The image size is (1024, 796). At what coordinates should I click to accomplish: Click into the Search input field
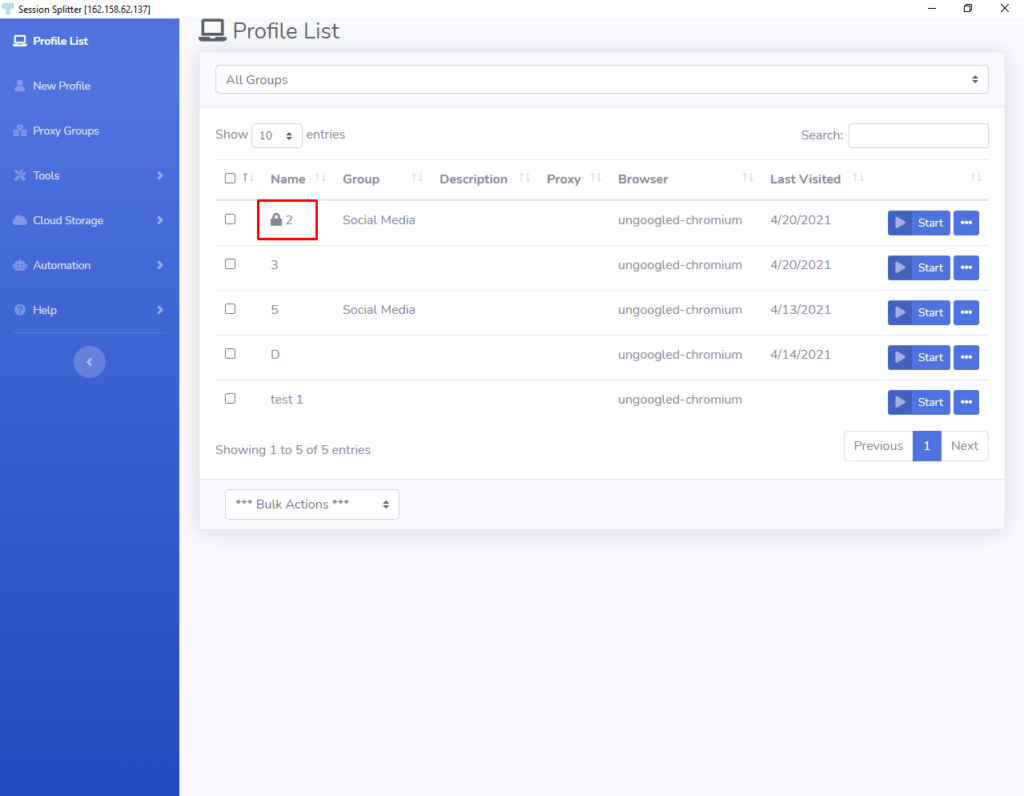[x=918, y=135]
